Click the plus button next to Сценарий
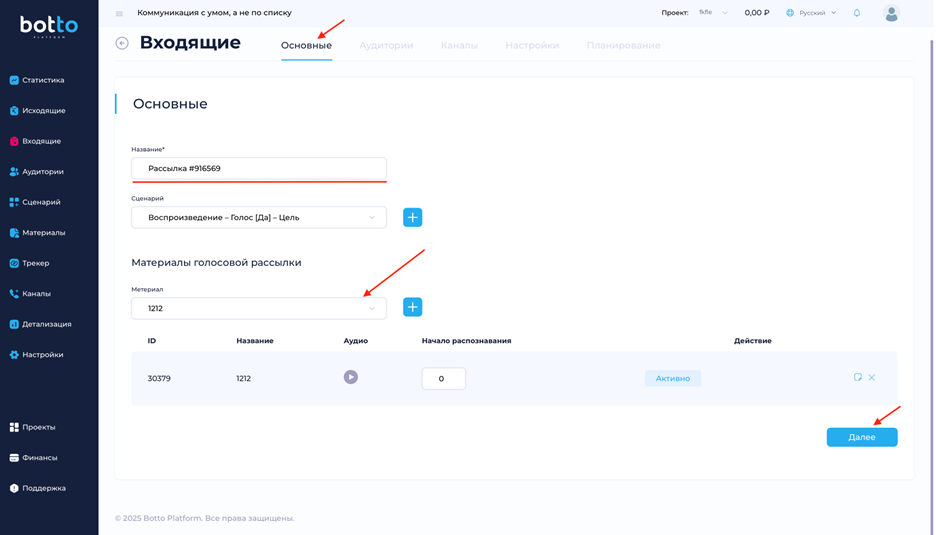 click(412, 217)
